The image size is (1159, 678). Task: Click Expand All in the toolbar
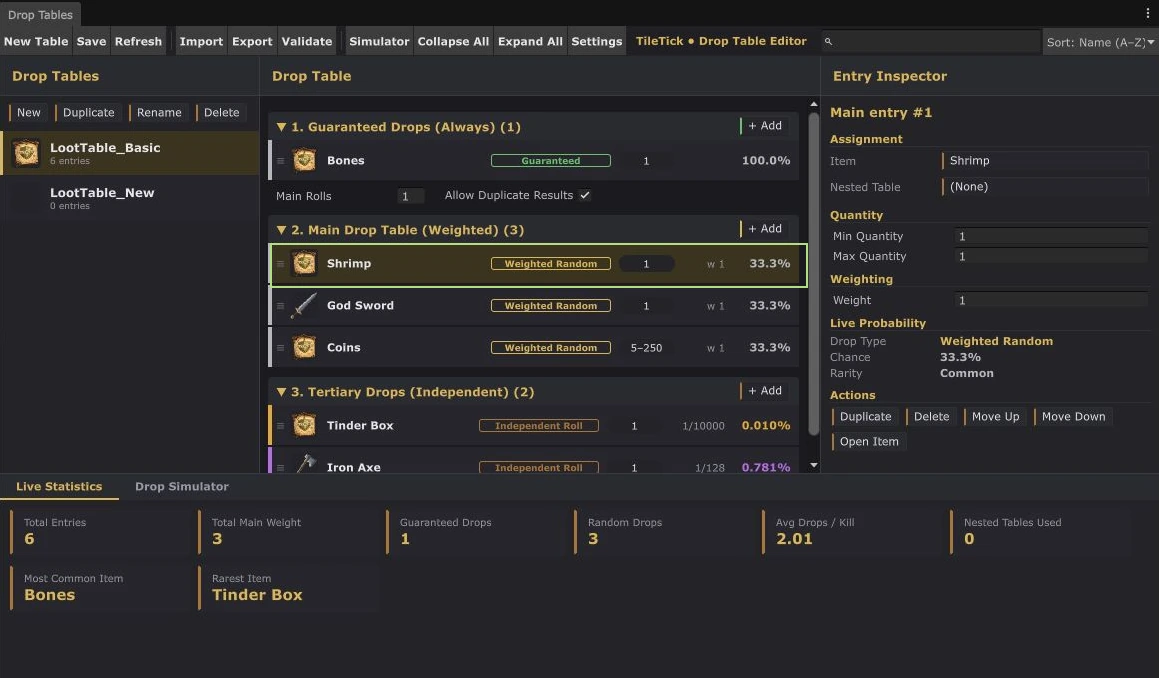(530, 41)
